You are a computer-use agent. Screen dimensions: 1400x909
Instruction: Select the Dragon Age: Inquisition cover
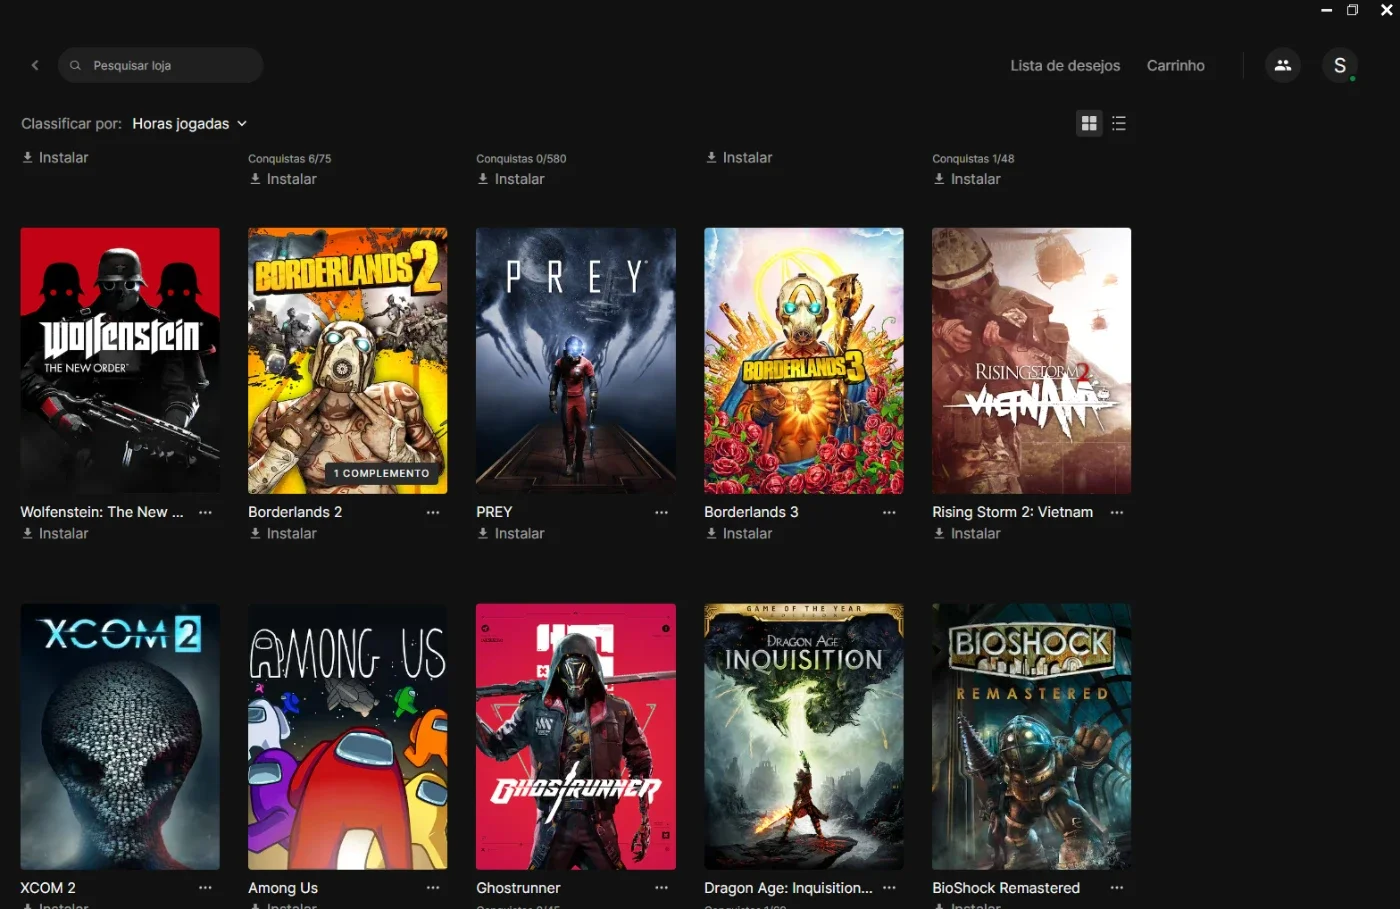(804, 737)
